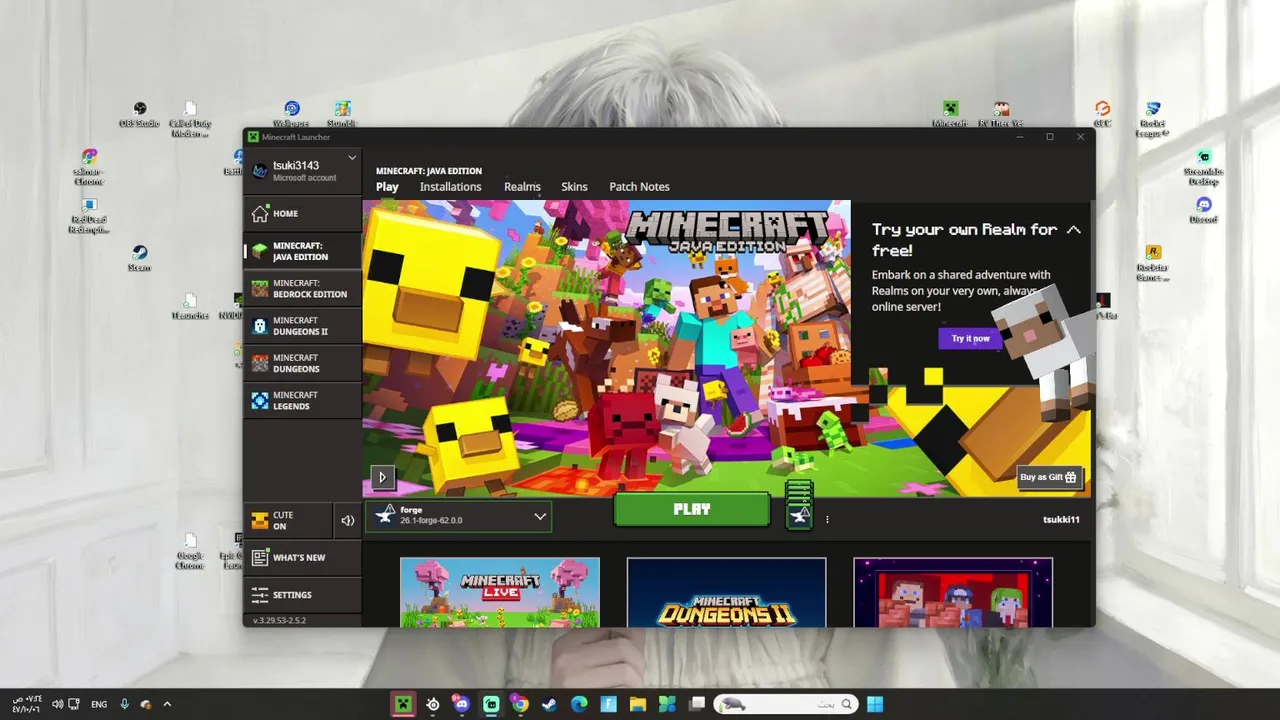This screenshot has height=720, width=1280.
Task: Open Minecraft Dungeons in sidebar
Action: 302,363
